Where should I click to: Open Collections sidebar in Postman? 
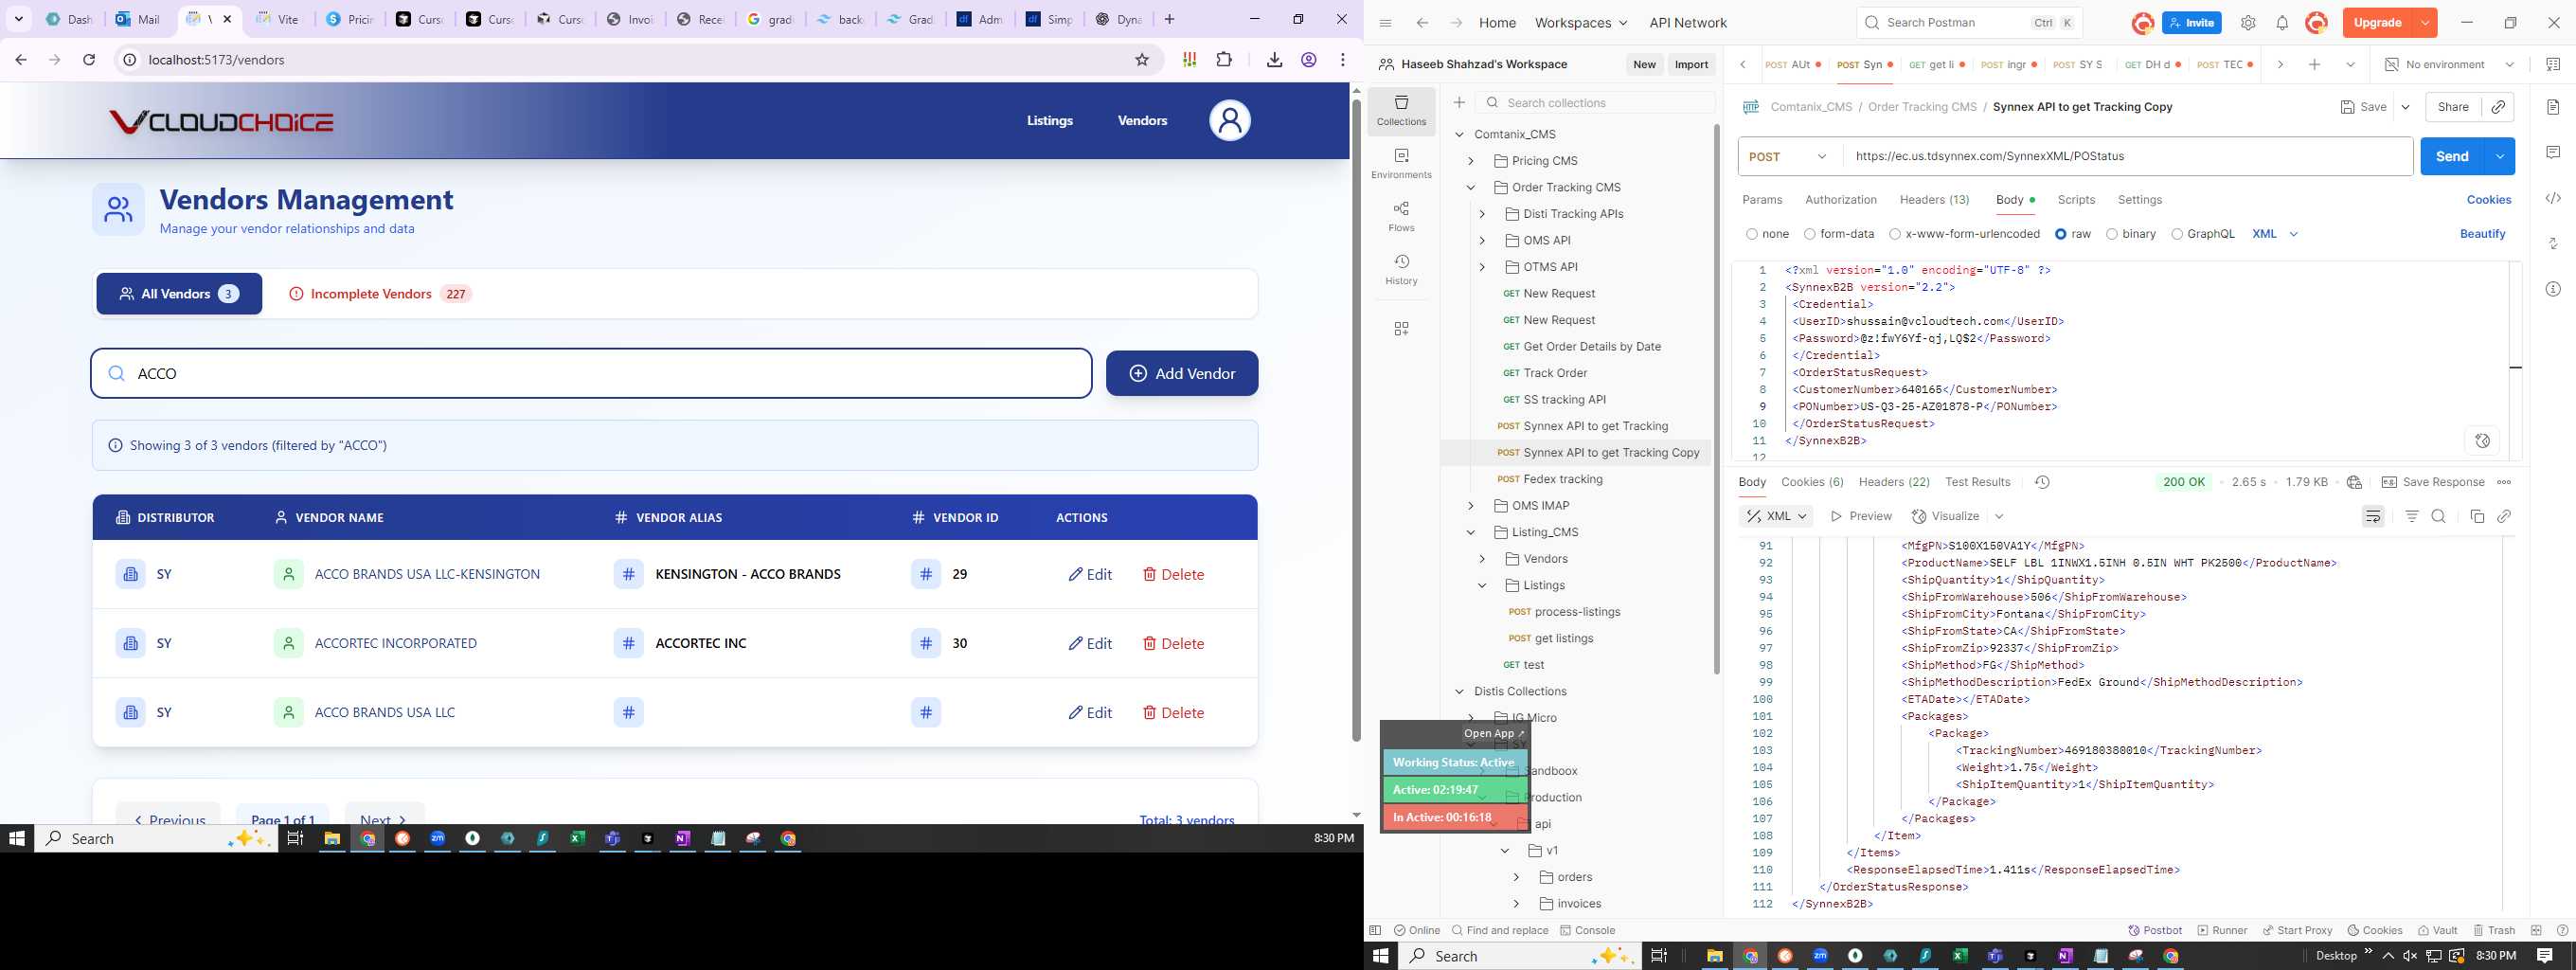click(x=1401, y=110)
